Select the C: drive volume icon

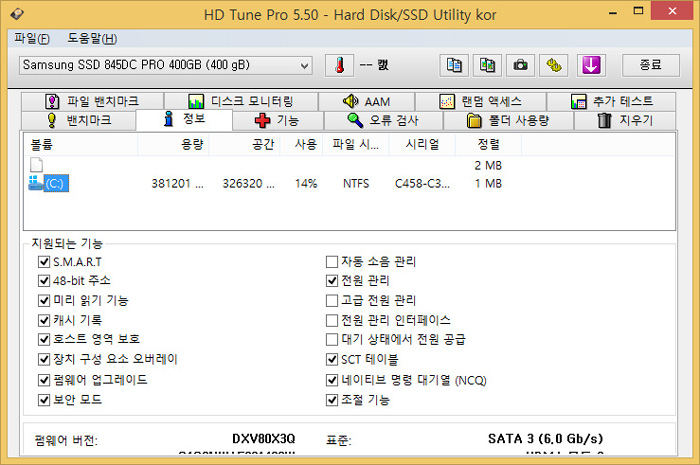pos(38,183)
